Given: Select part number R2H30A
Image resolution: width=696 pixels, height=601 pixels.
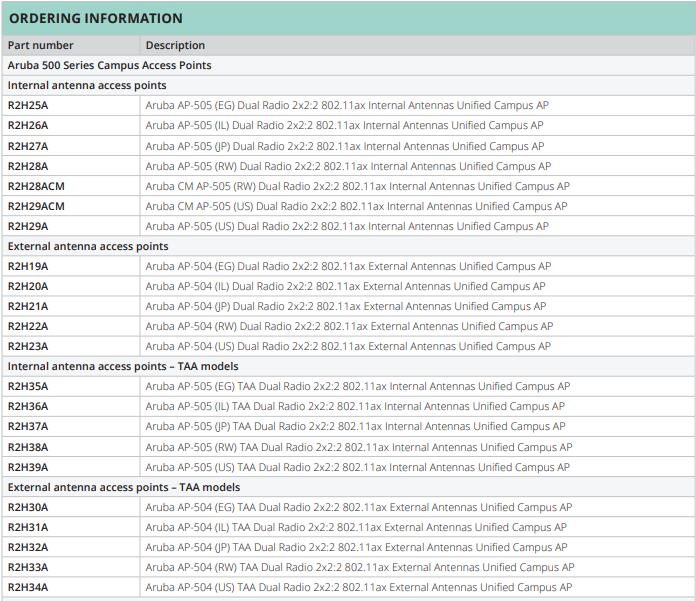Looking at the screenshot, I should pyautogui.click(x=28, y=507).
